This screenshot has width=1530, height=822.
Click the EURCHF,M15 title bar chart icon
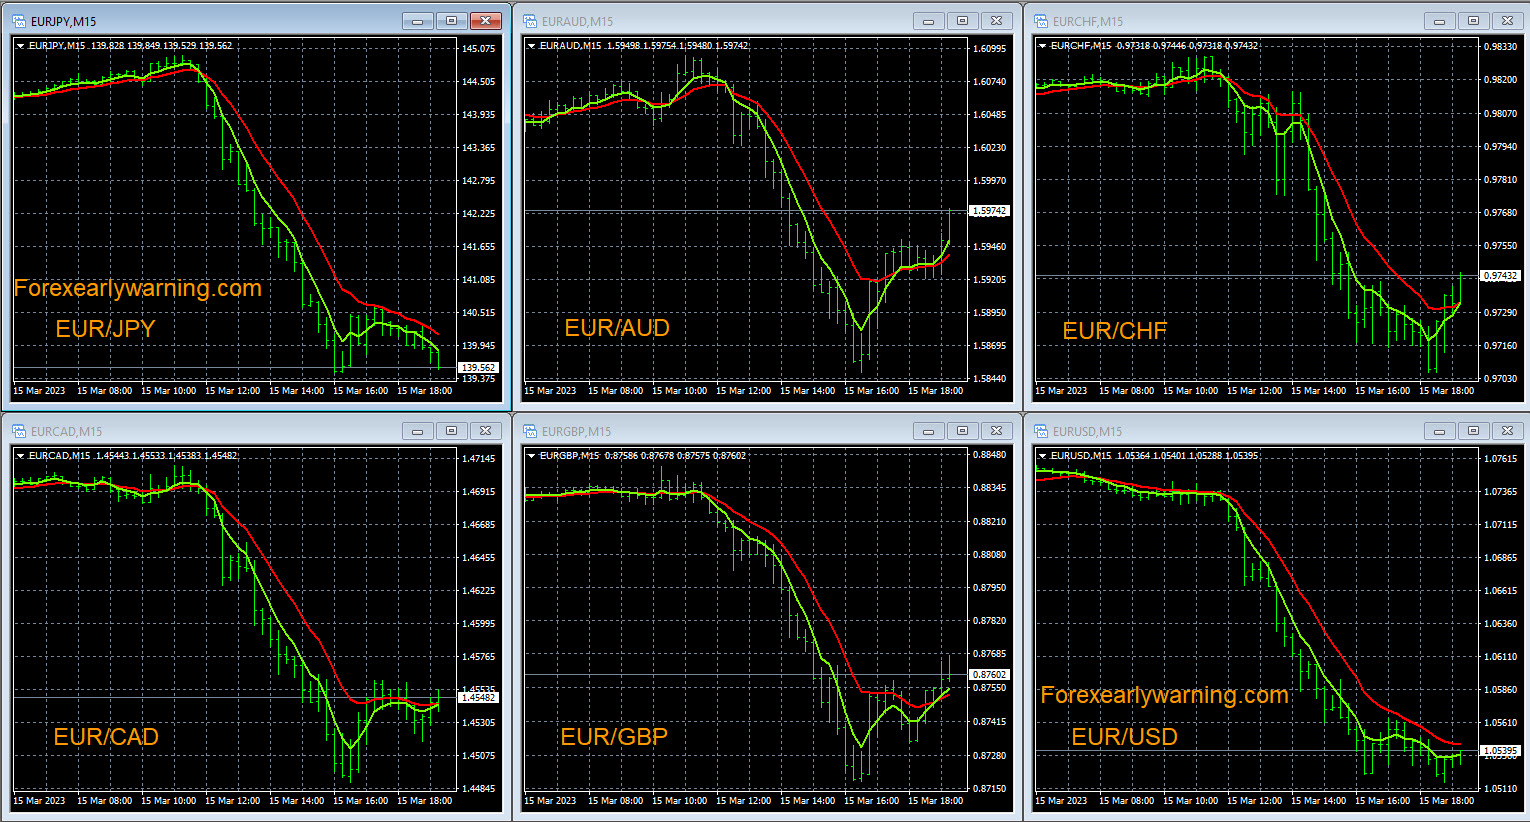(1041, 21)
